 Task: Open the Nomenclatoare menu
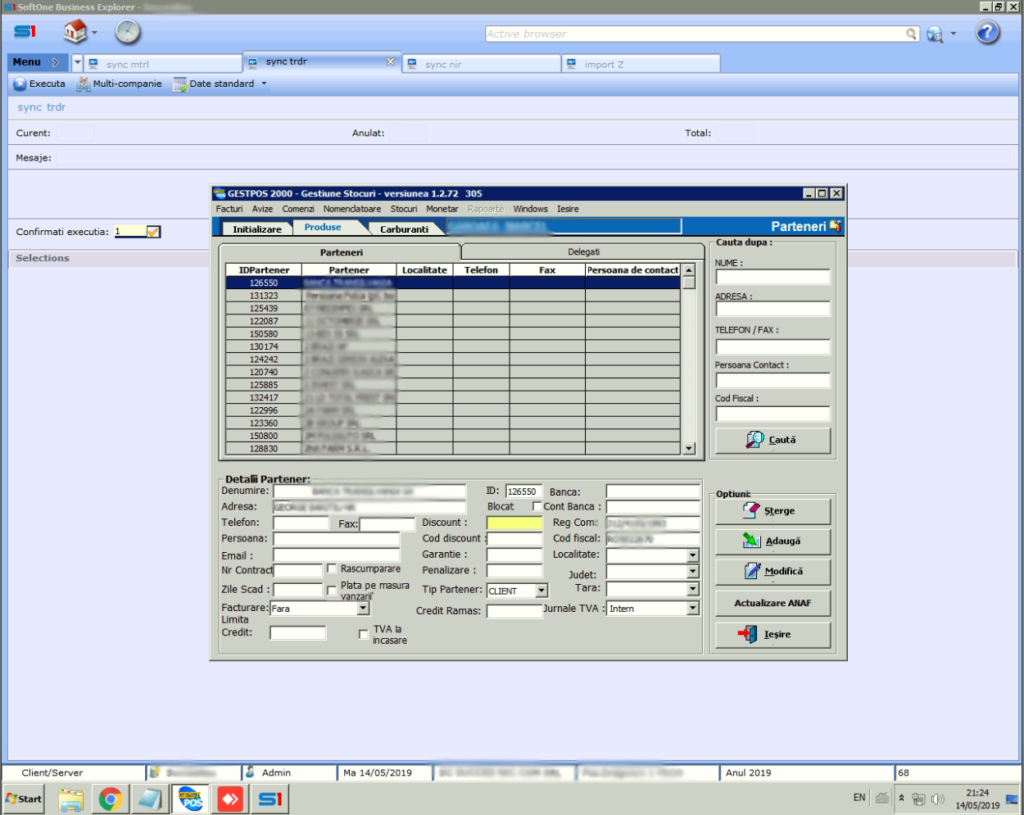tap(352, 209)
